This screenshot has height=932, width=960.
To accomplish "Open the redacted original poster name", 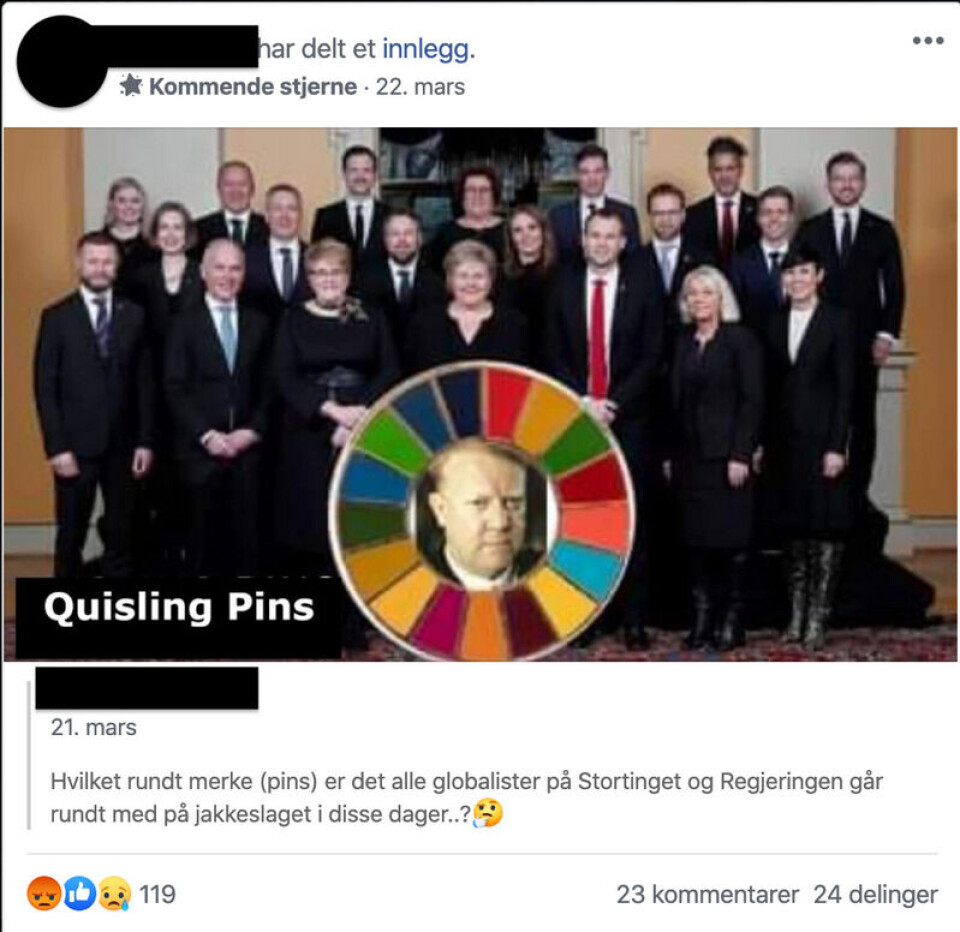I will click(x=147, y=688).
